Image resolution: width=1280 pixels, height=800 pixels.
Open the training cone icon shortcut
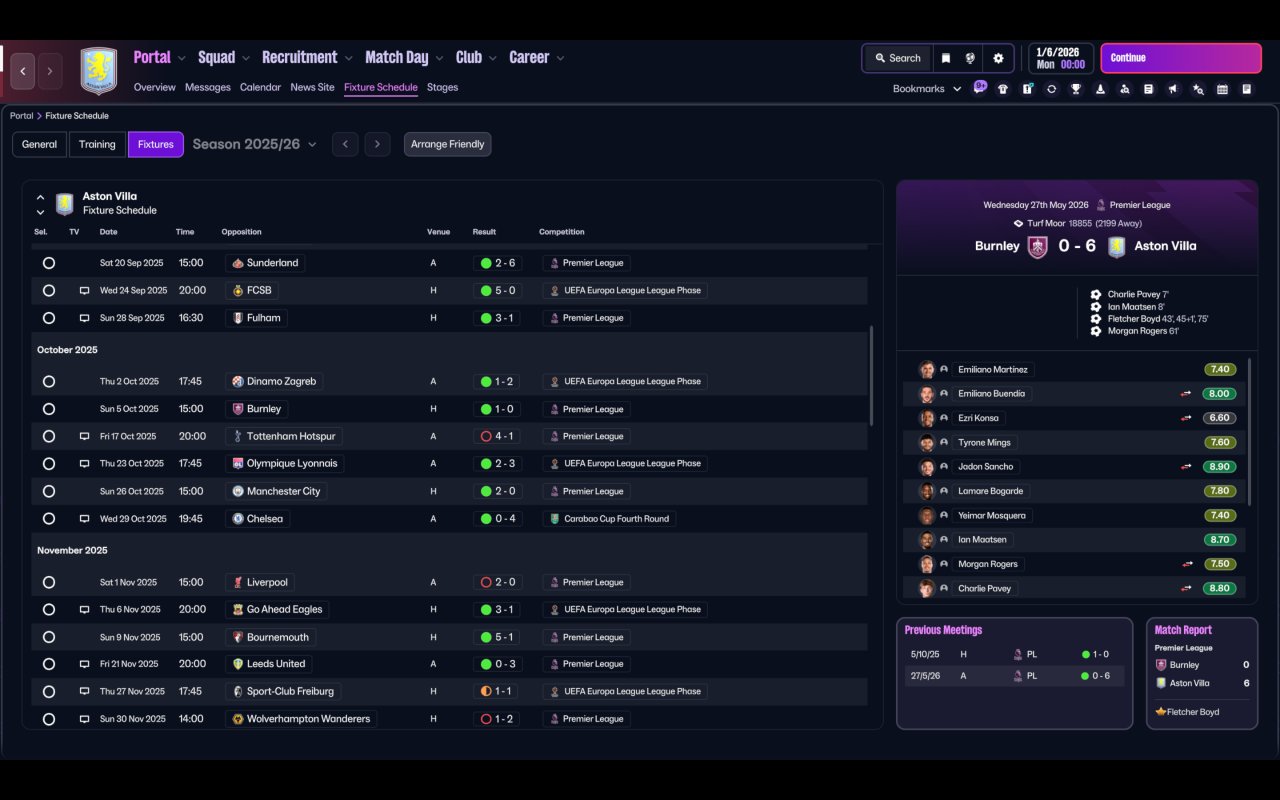click(1100, 89)
